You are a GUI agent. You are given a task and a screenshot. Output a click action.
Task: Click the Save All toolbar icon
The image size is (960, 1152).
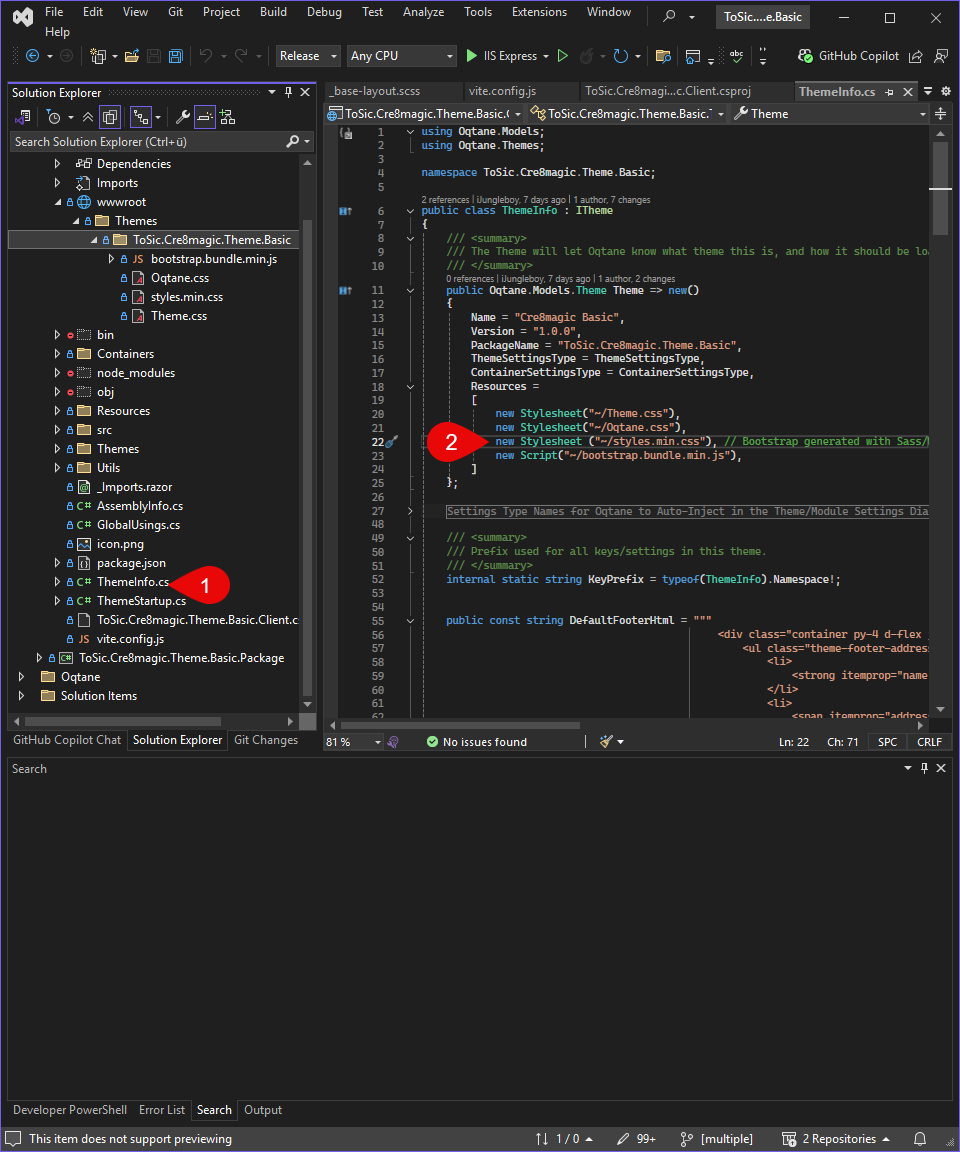tap(176, 56)
